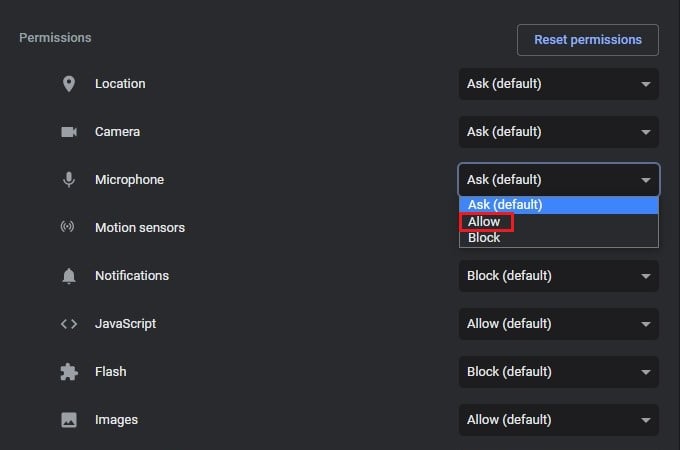Click the JavaScript code brackets icon
This screenshot has height=450, width=680.
tap(69, 324)
